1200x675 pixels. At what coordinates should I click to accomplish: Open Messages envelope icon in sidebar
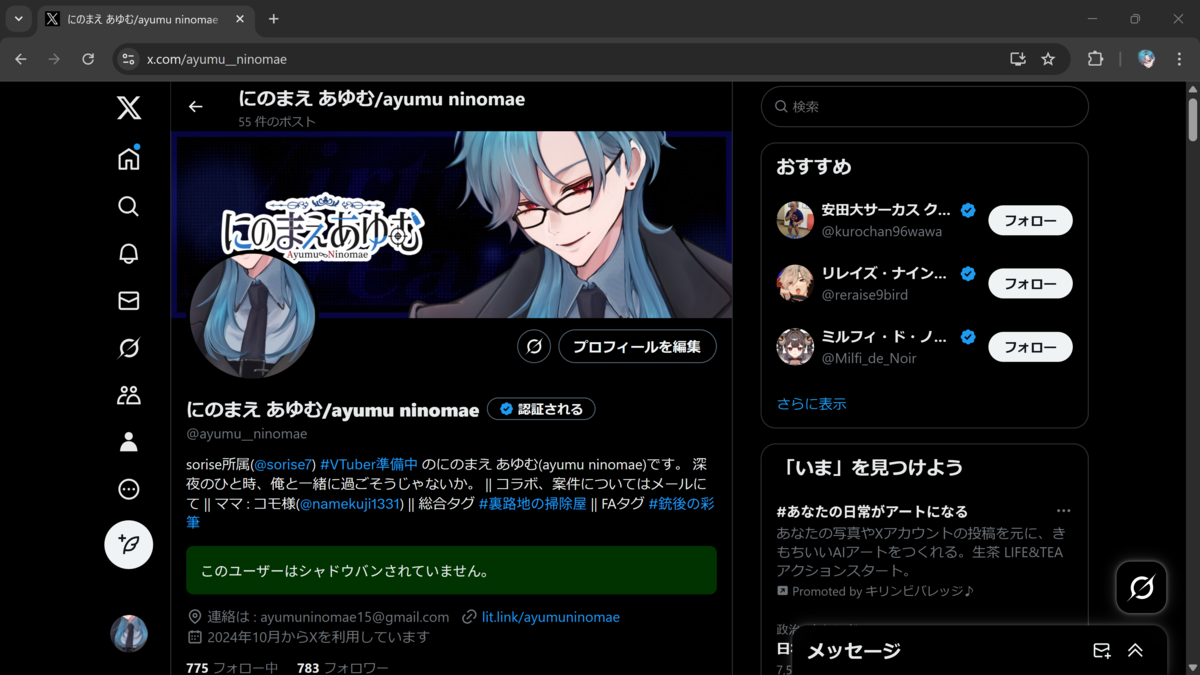(x=129, y=300)
